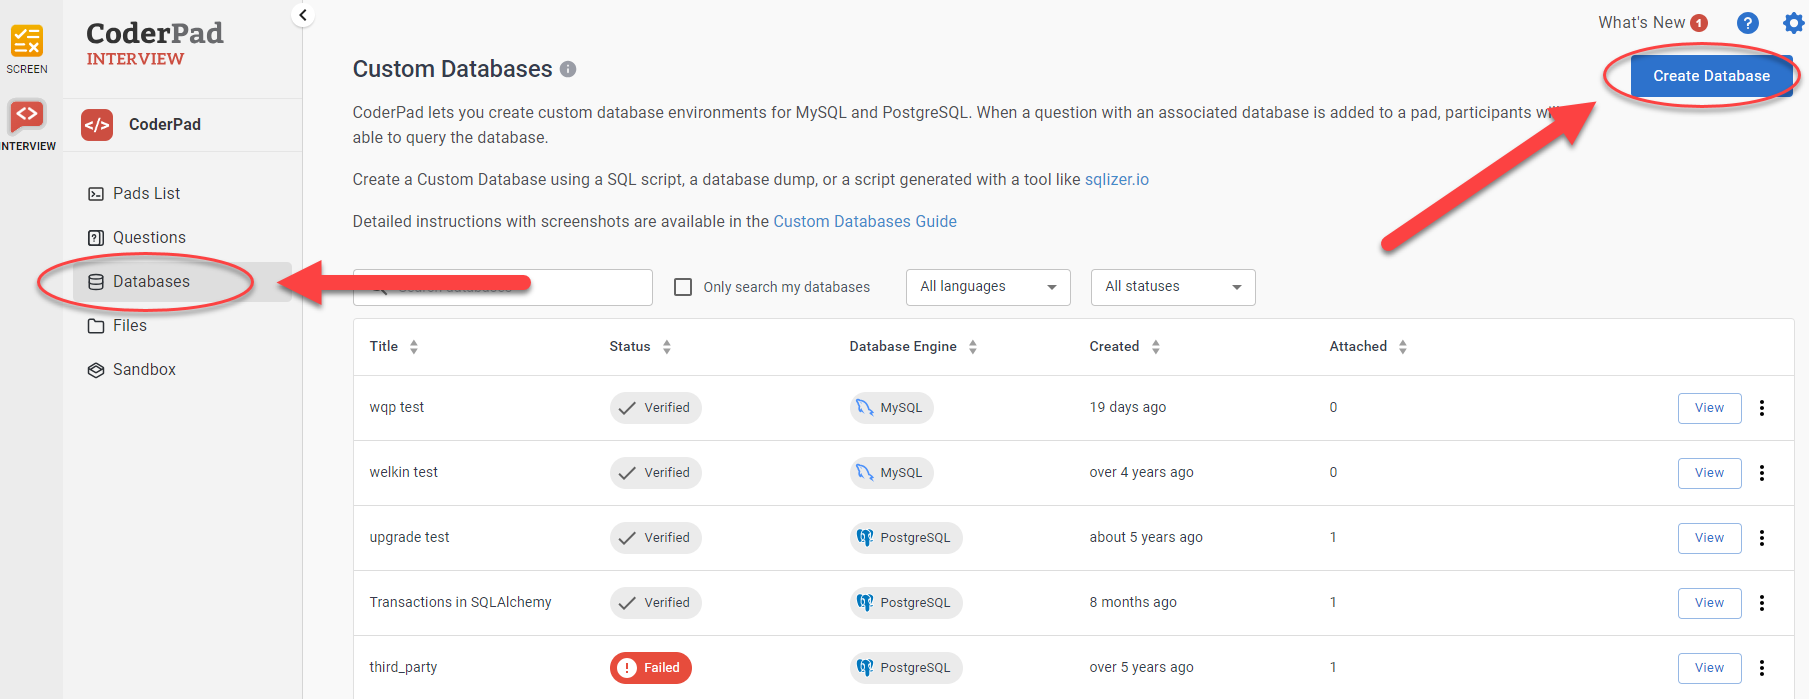Screen dimensions: 1809x699
Task: Click the View button for upgrade test
Action: [1708, 538]
